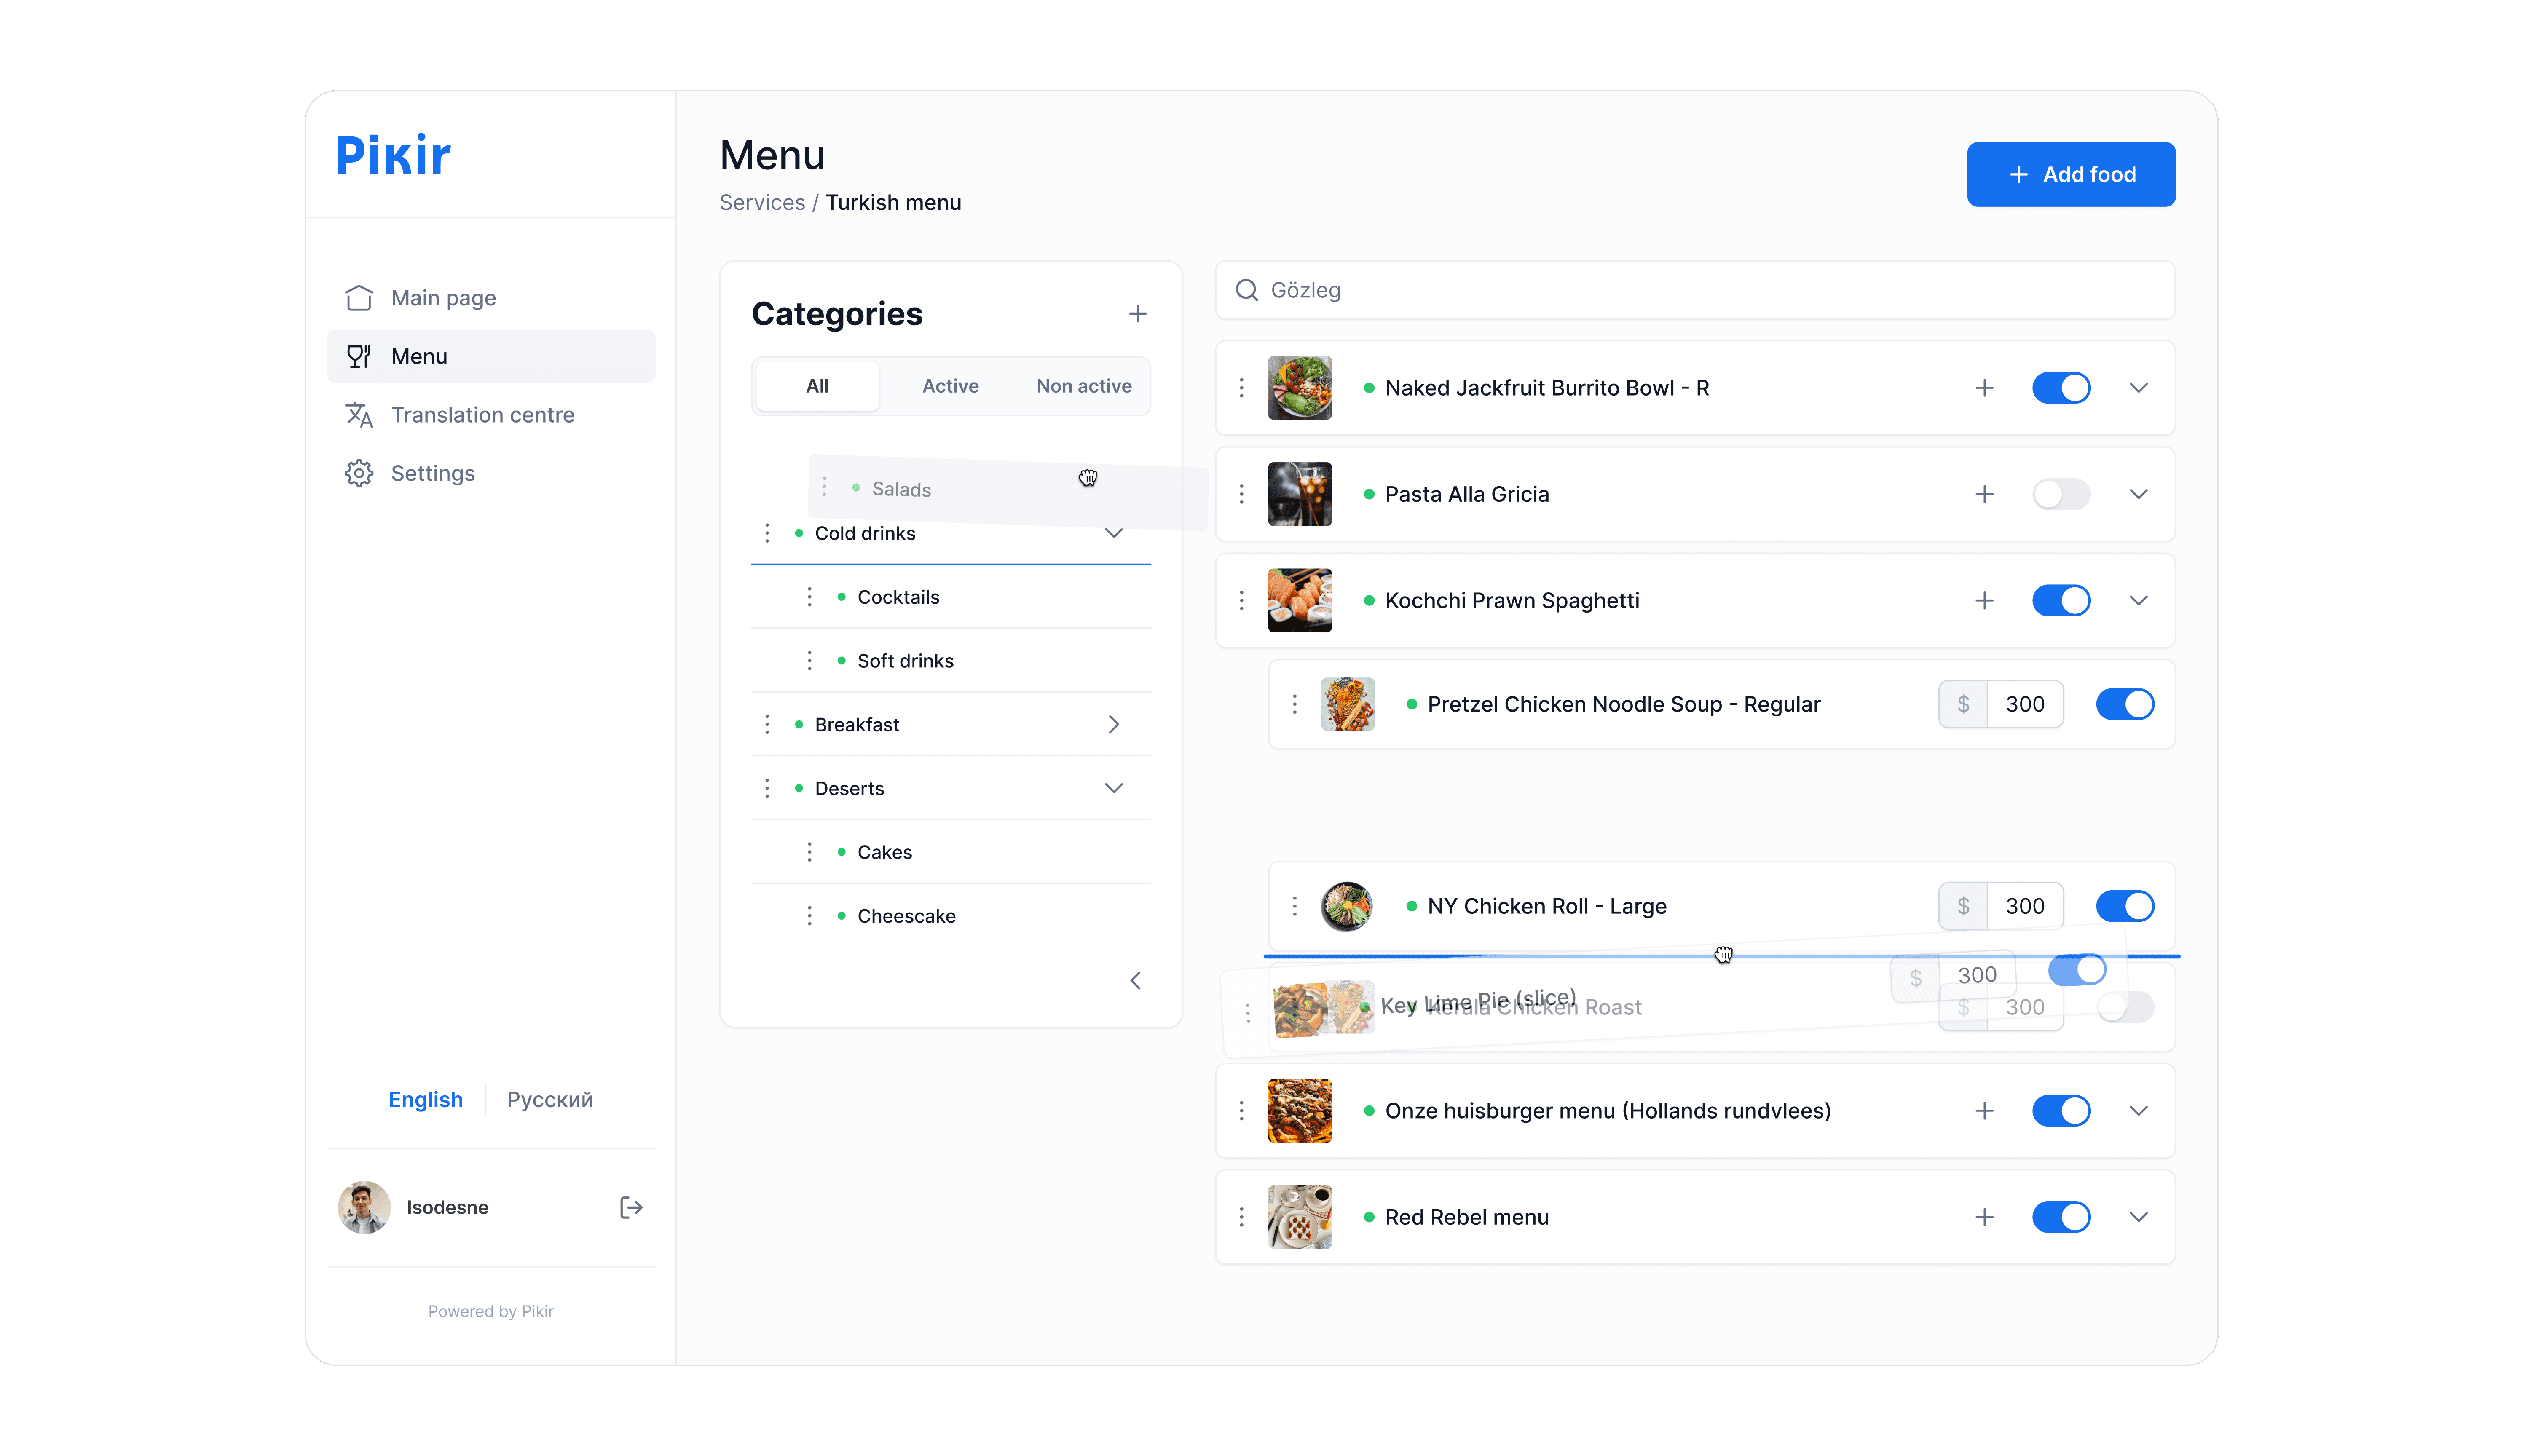This screenshot has height=1456, width=2522.
Task: Click the plus icon on the Pasta Alla Gricia row
Action: tap(1984, 494)
